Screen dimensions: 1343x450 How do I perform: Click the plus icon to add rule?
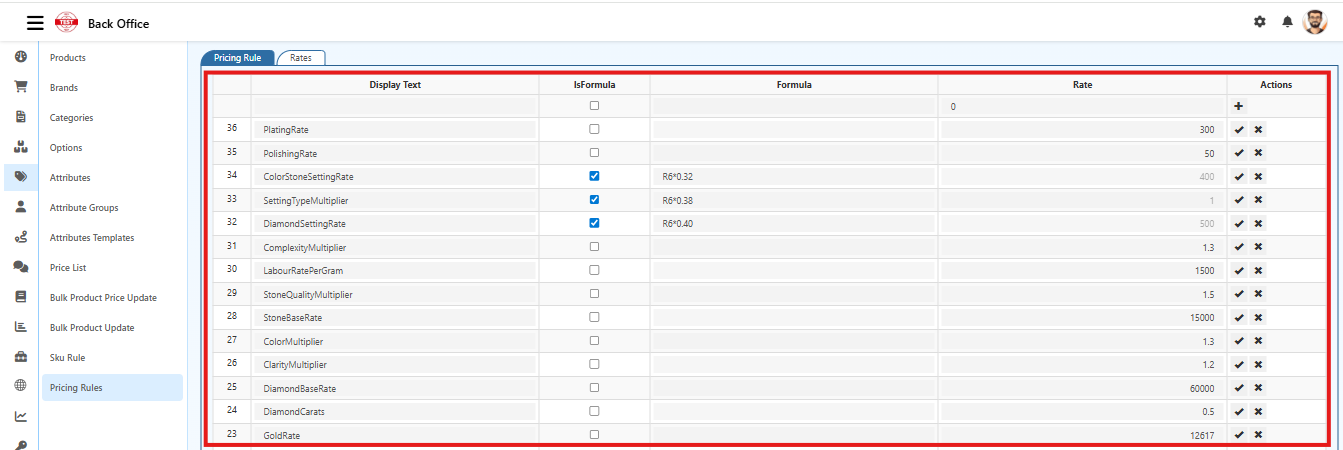click(x=1239, y=106)
